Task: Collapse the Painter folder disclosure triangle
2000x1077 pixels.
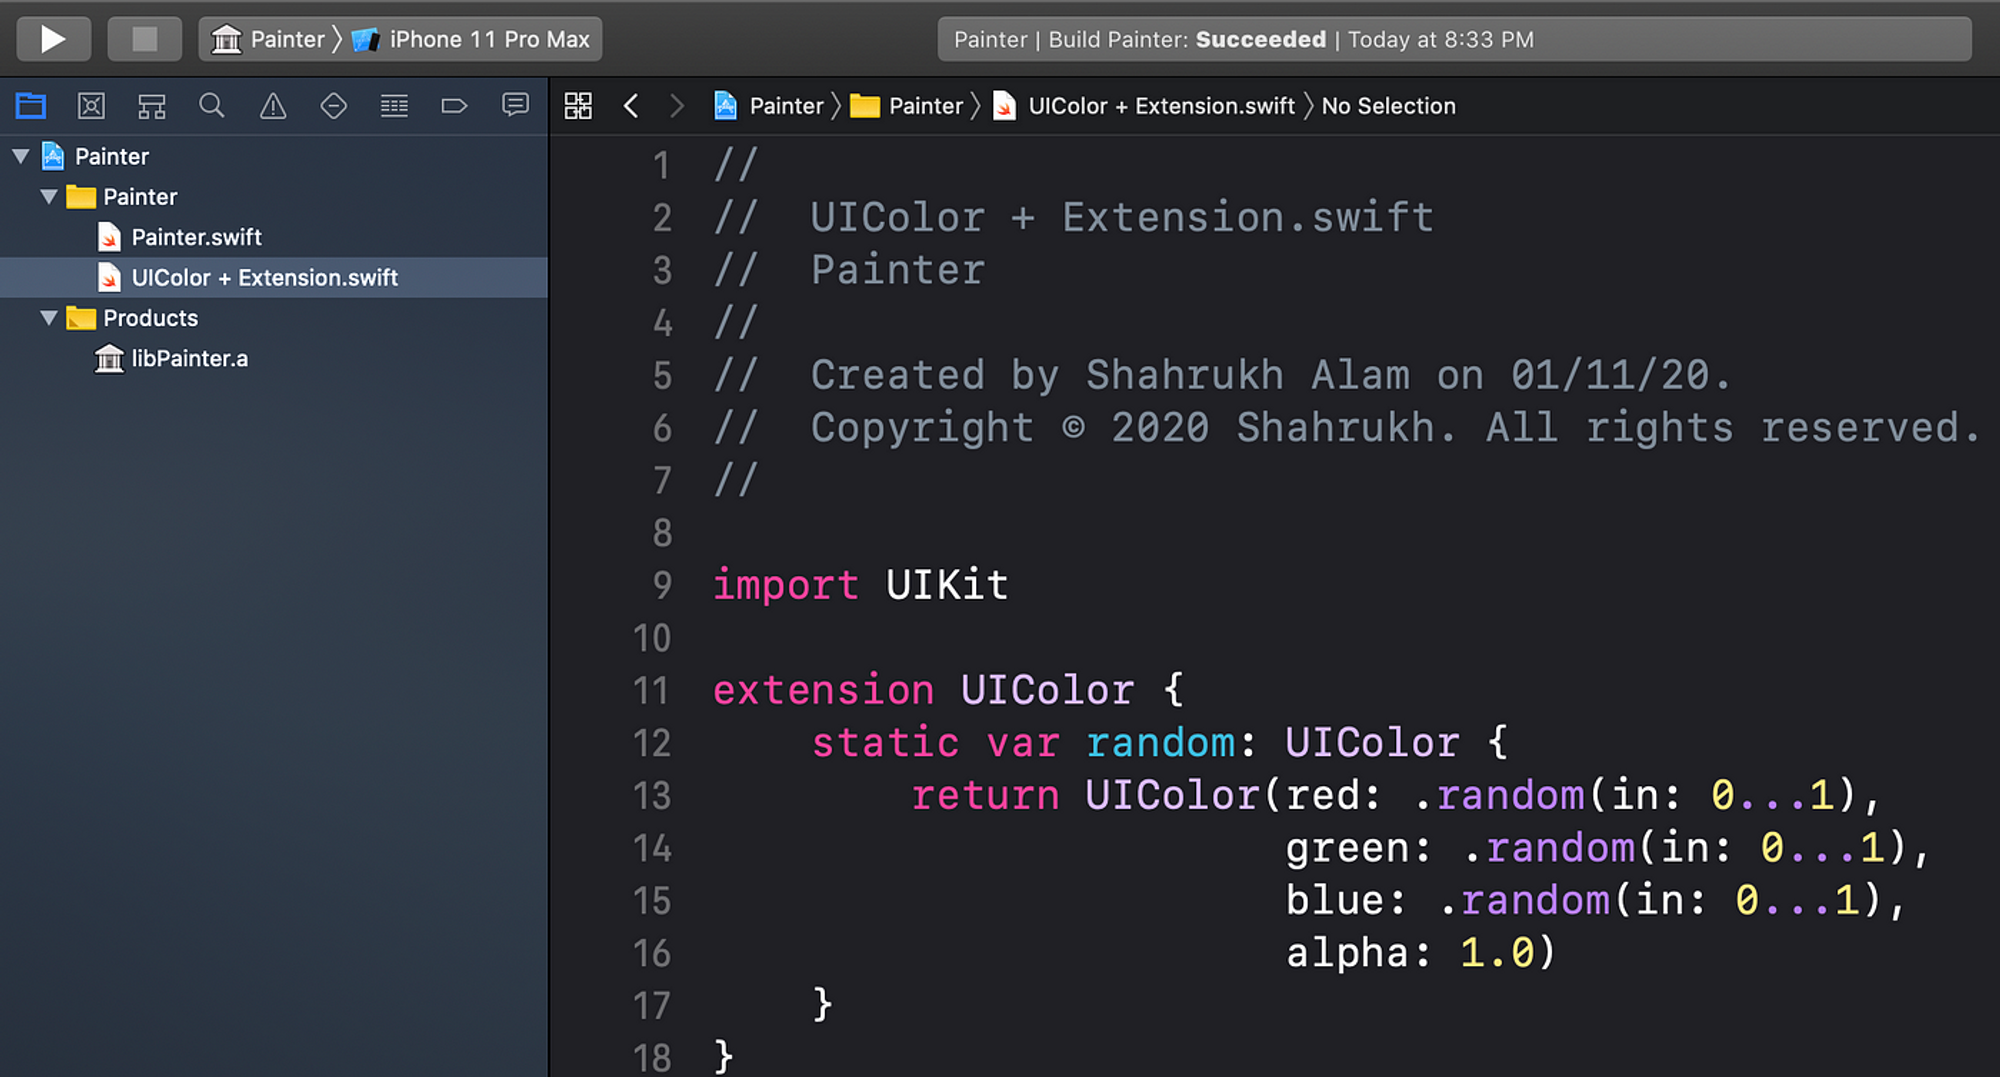Action: tap(49, 196)
